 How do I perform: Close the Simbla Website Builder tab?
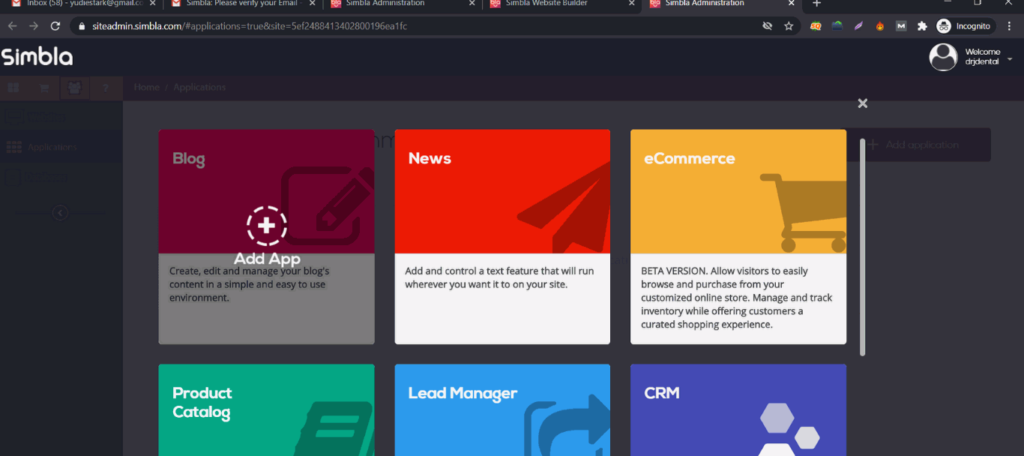coord(632,3)
